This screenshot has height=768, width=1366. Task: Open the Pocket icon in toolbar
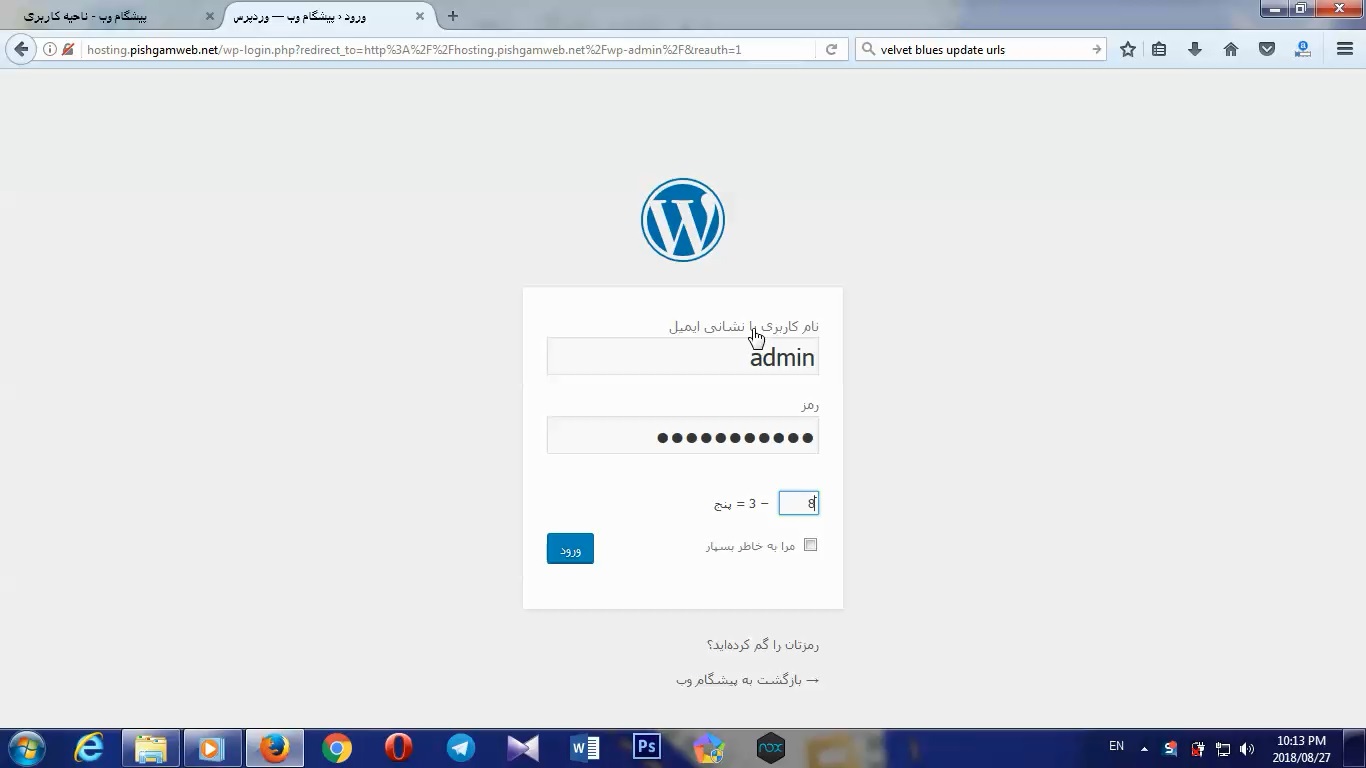click(1267, 49)
